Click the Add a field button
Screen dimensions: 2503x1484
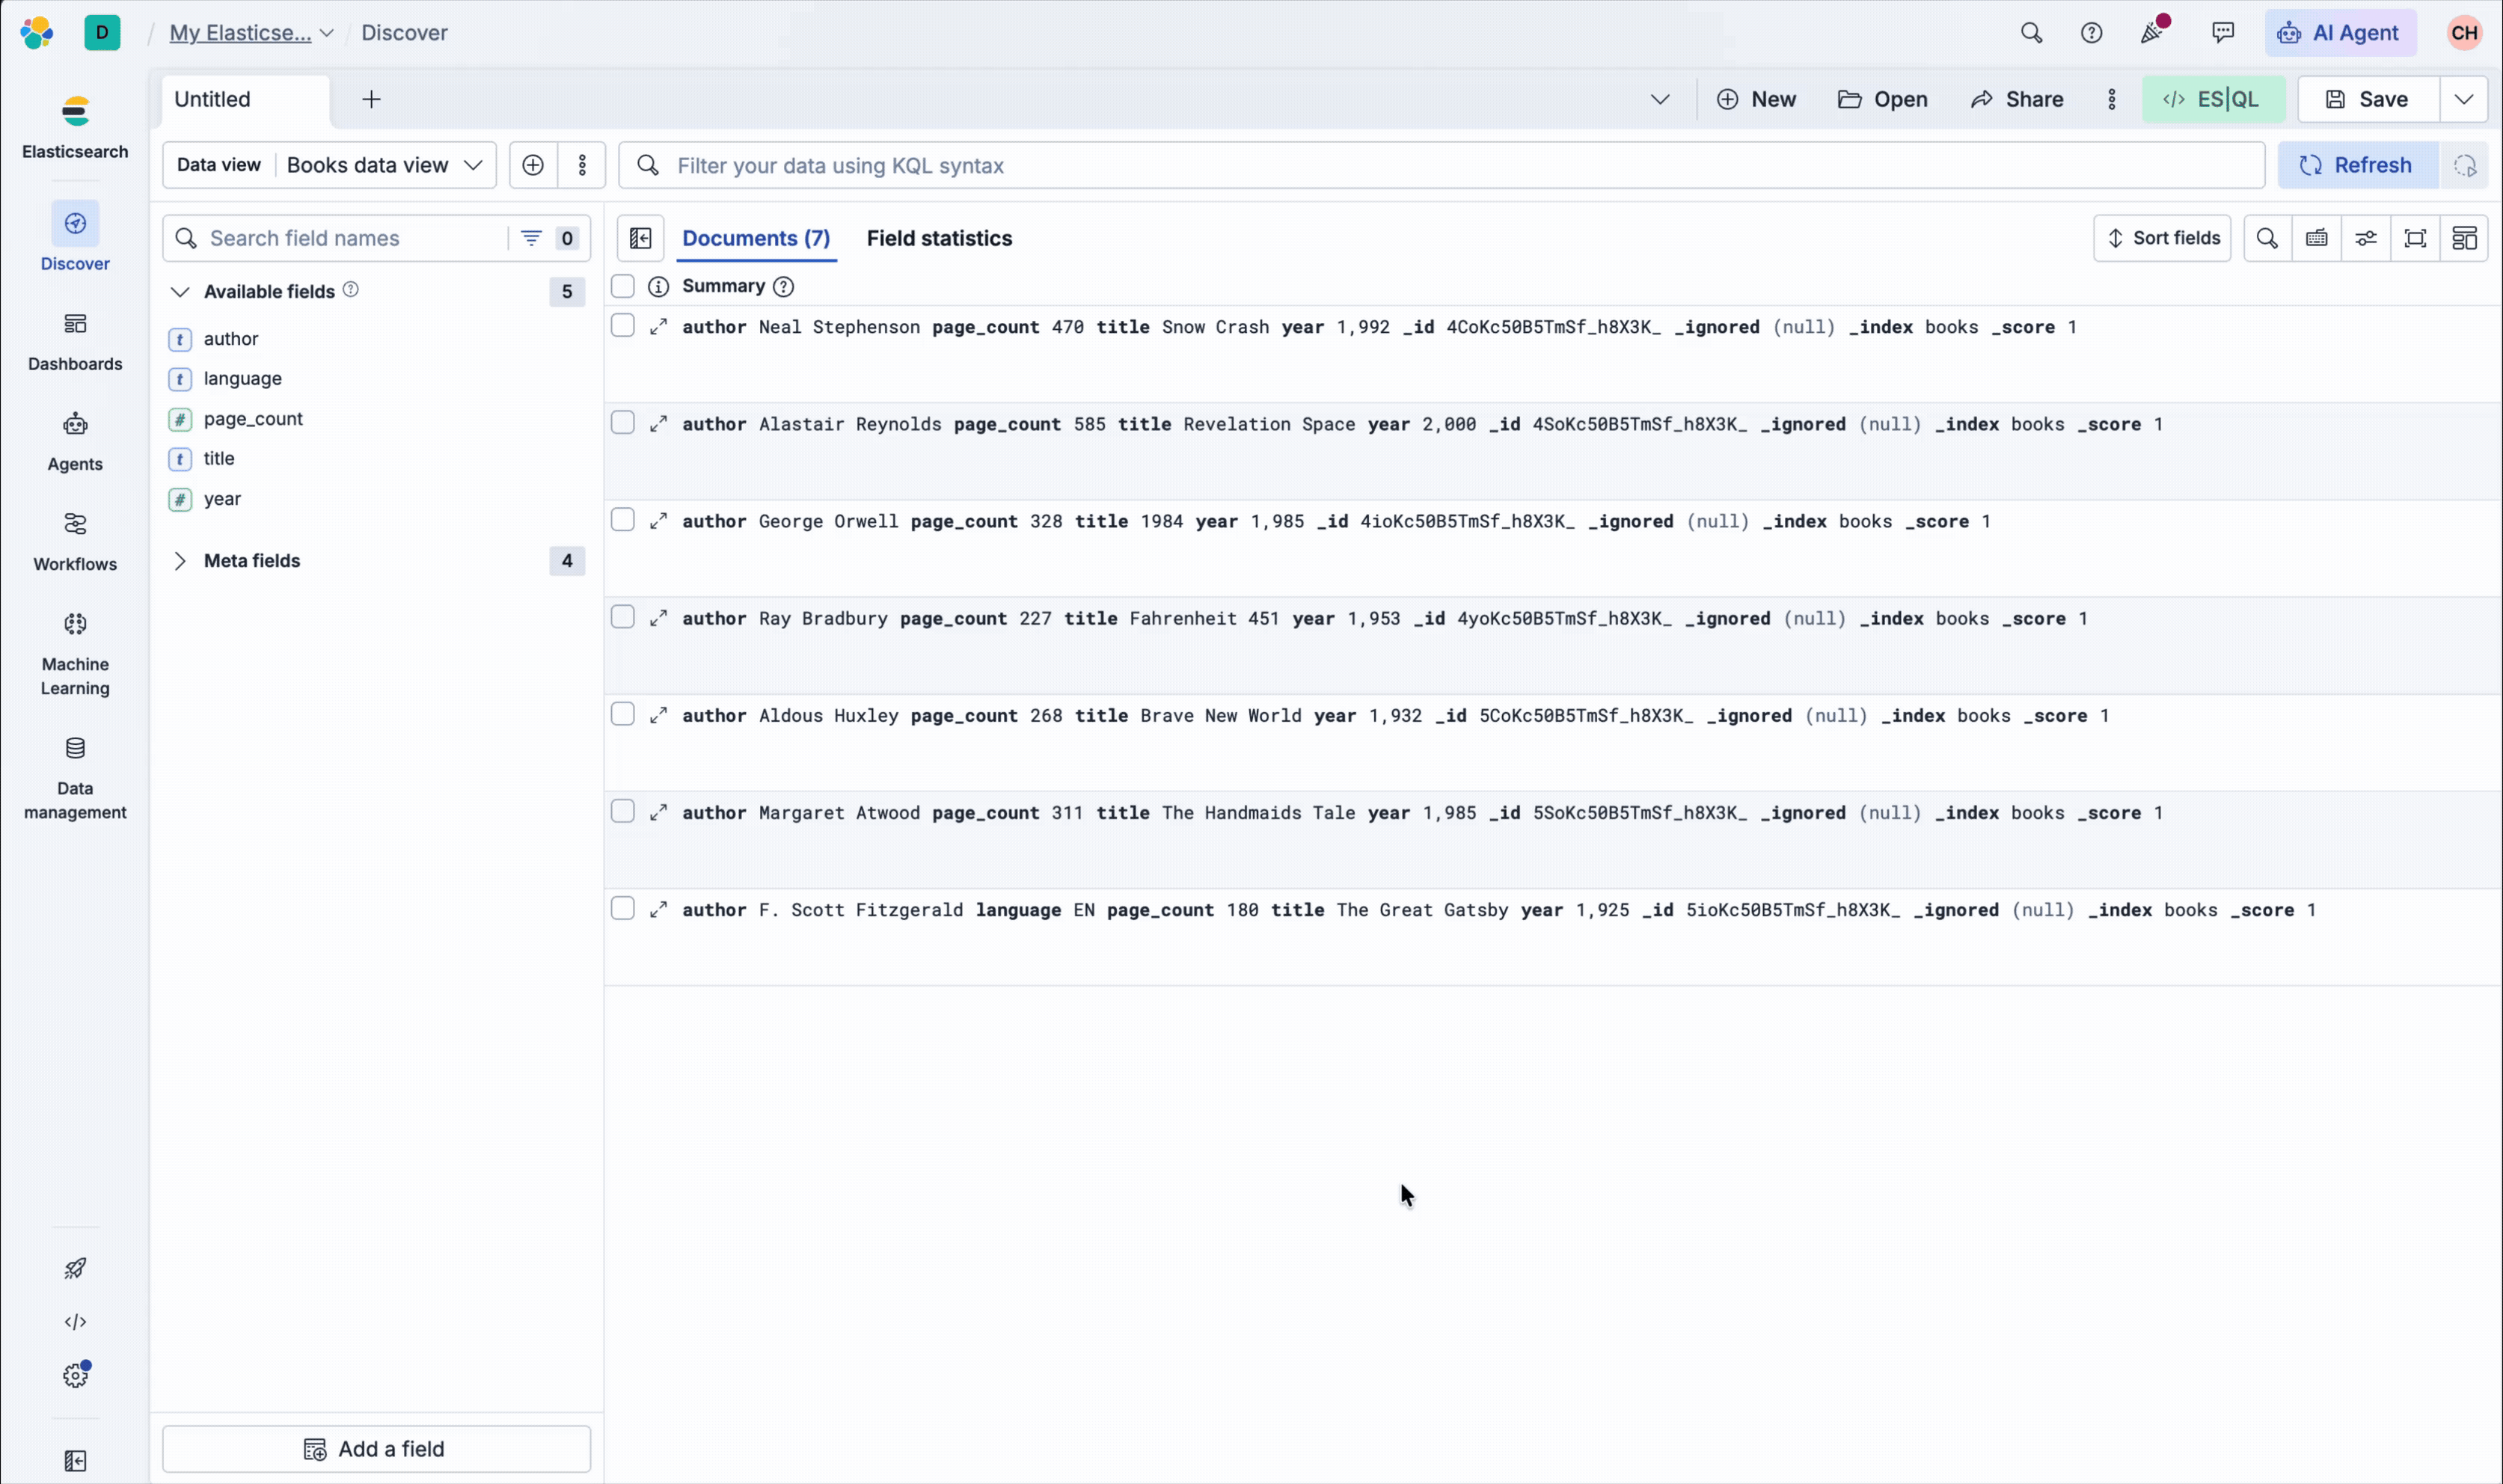[x=376, y=1449]
